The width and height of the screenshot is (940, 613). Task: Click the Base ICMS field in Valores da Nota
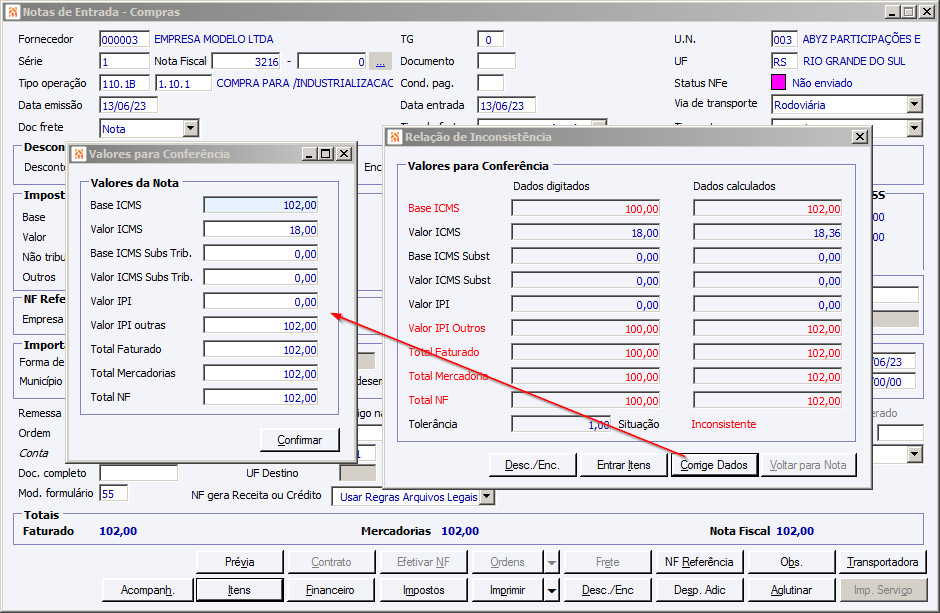(261, 205)
